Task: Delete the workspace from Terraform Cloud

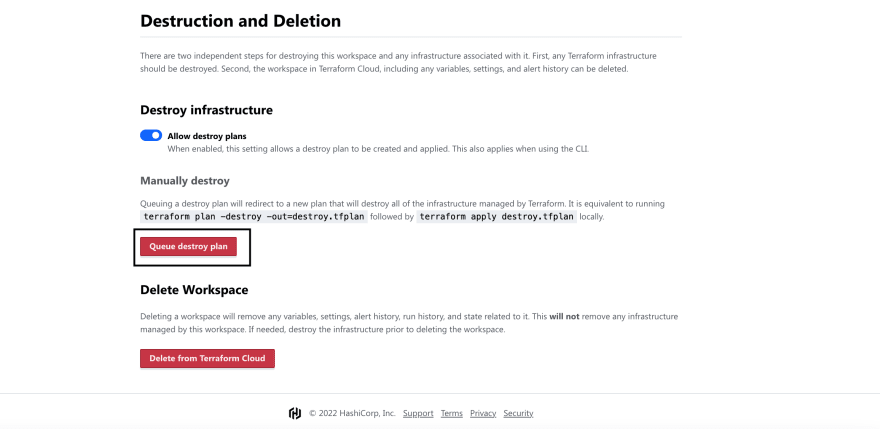Action: click(x=207, y=358)
